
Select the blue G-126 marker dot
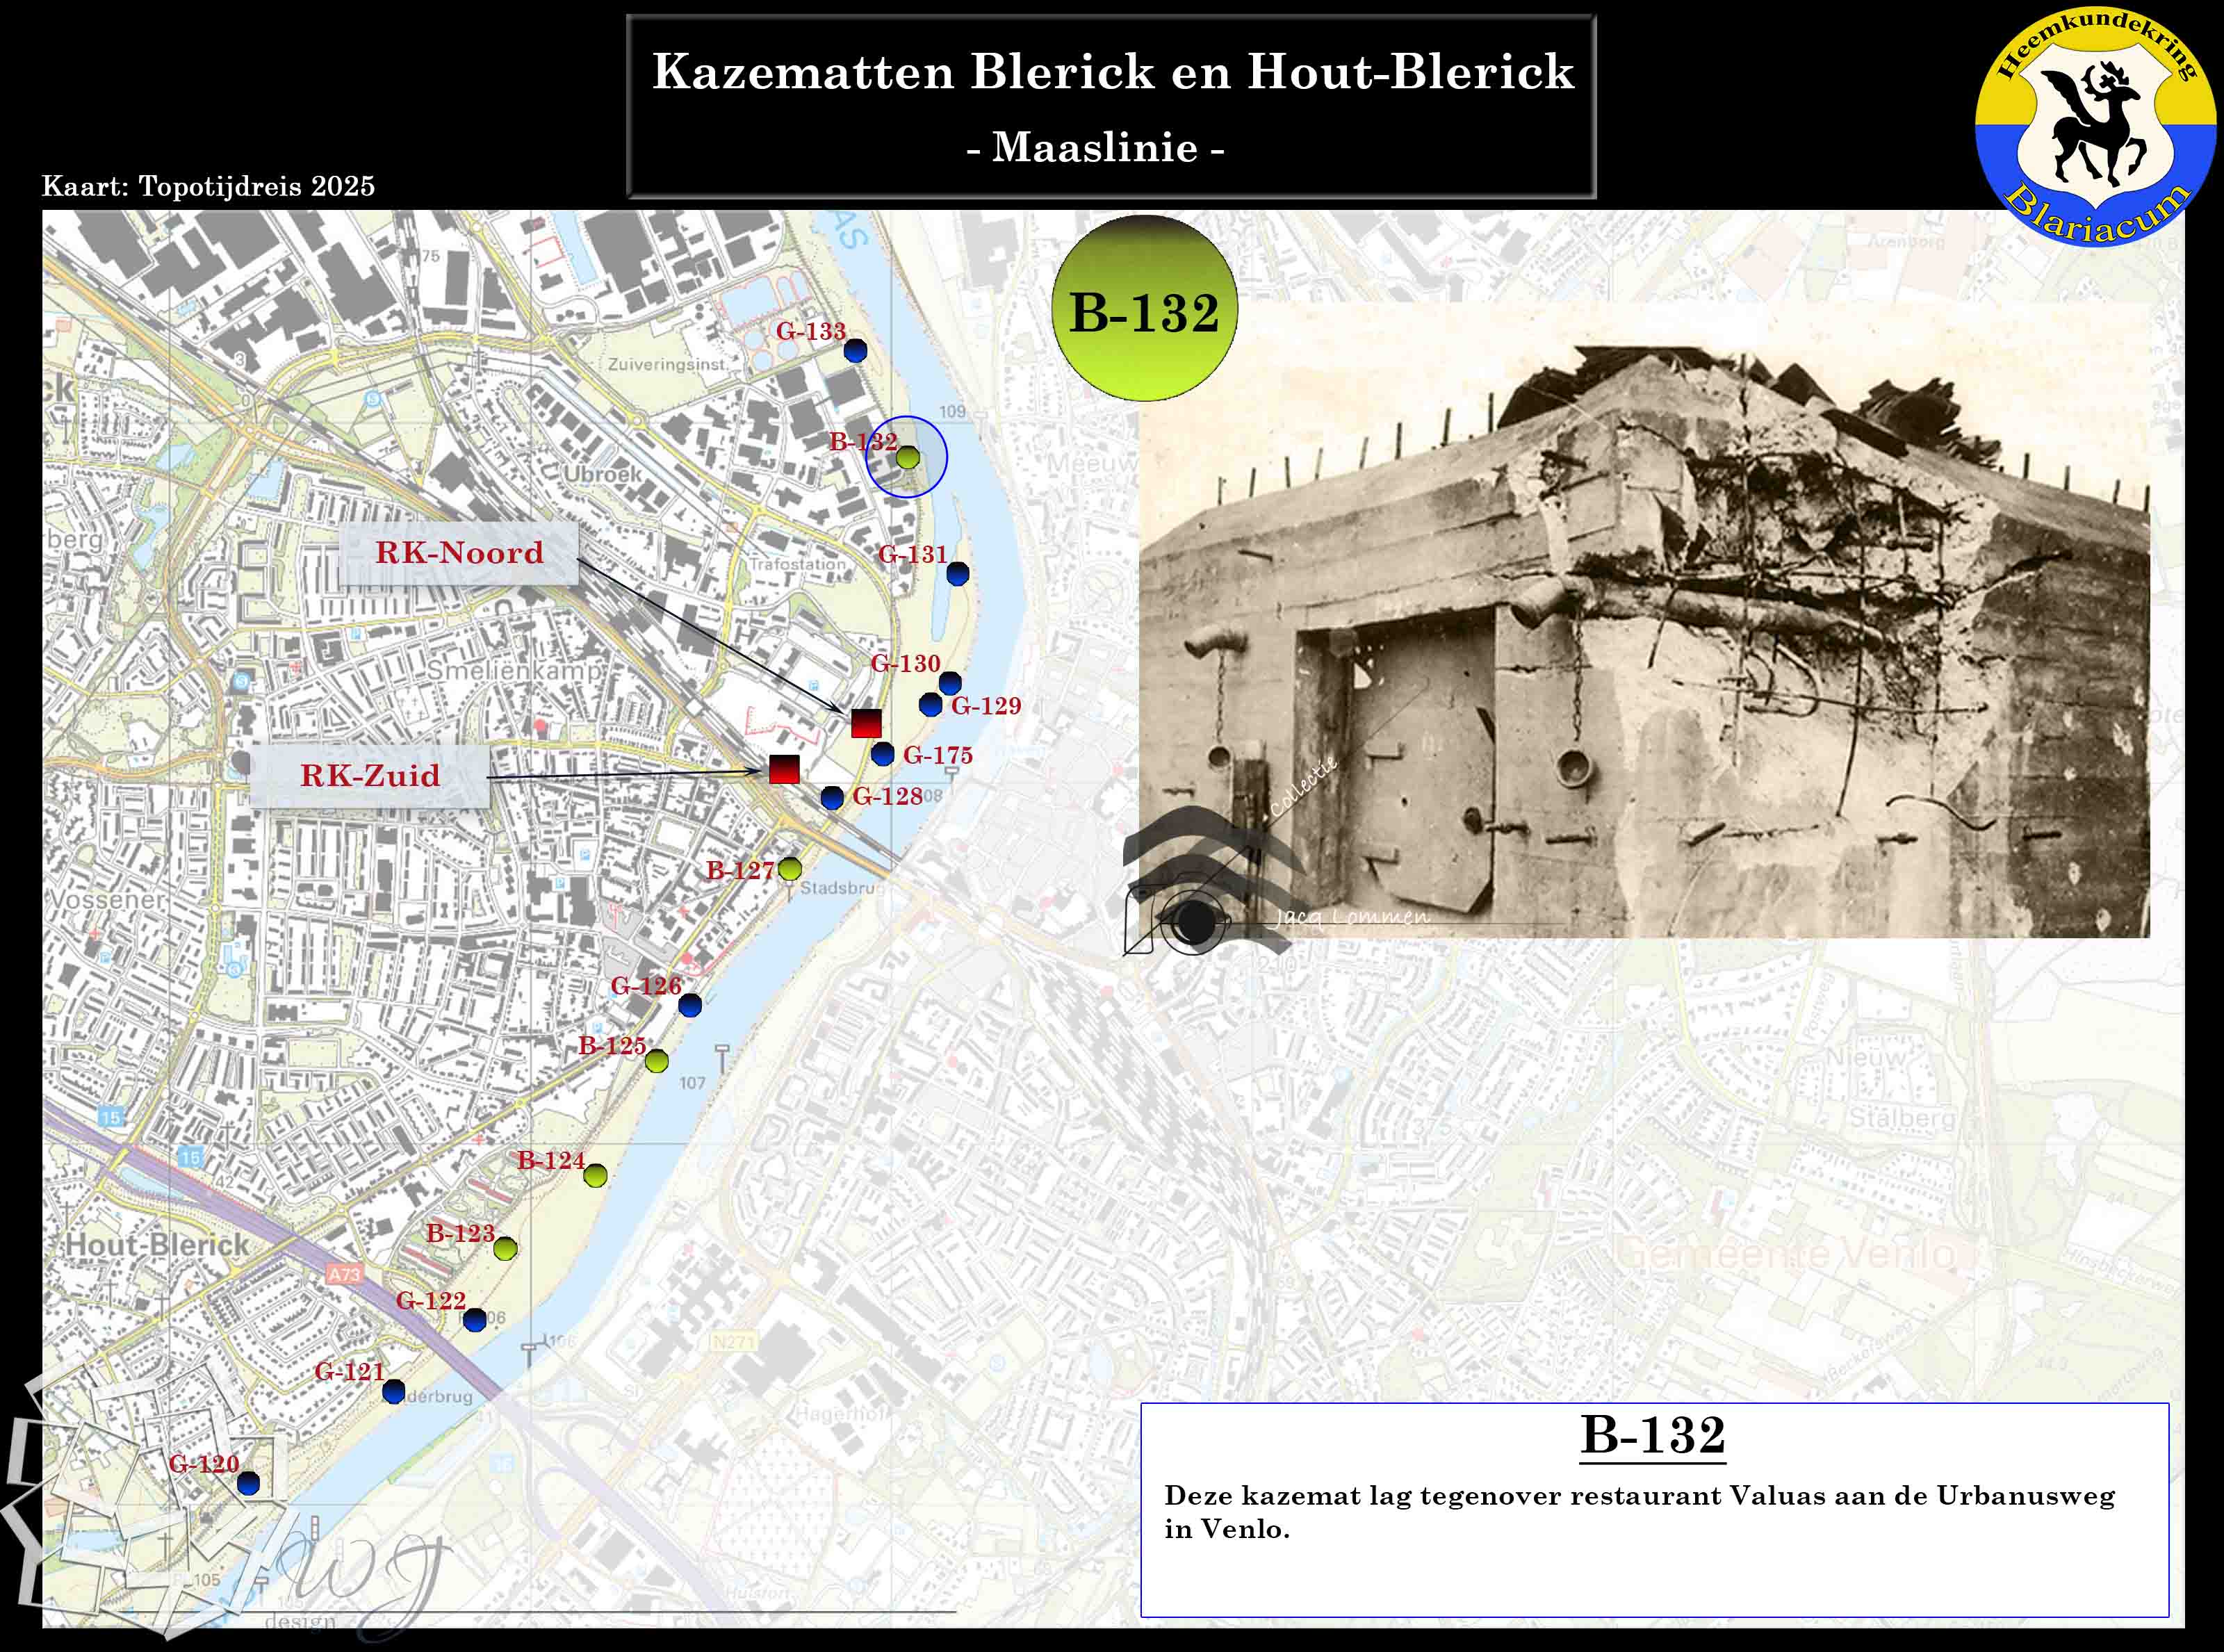tap(690, 1006)
